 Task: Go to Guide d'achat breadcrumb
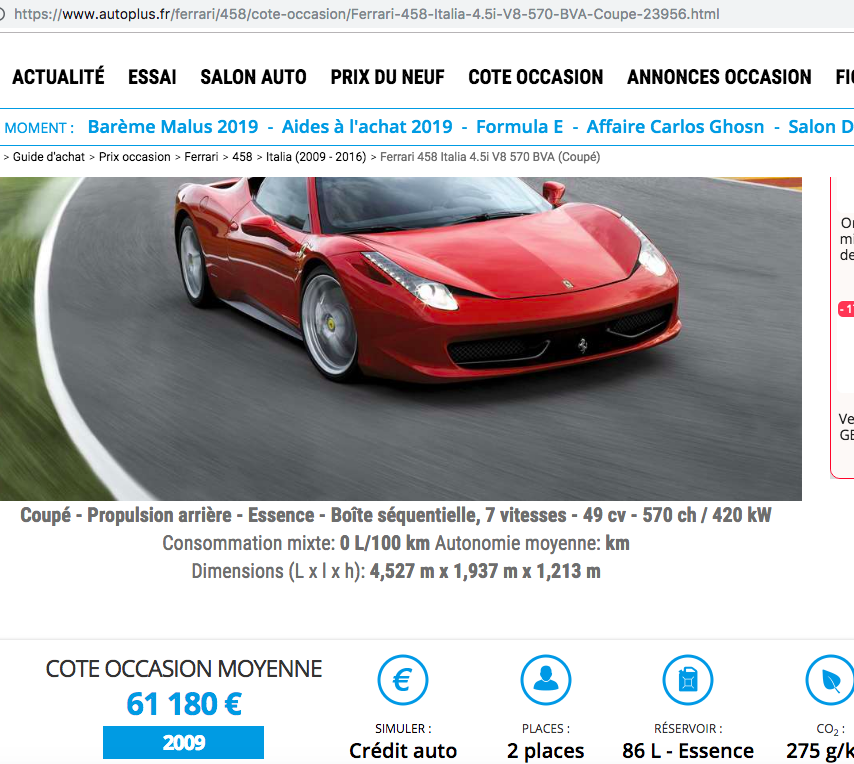click(x=48, y=157)
